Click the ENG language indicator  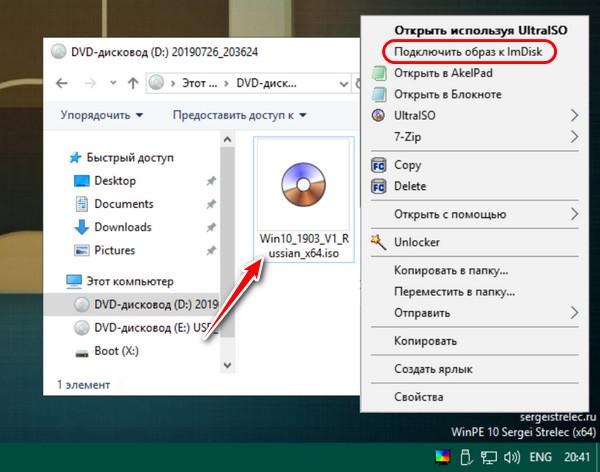tap(540, 457)
